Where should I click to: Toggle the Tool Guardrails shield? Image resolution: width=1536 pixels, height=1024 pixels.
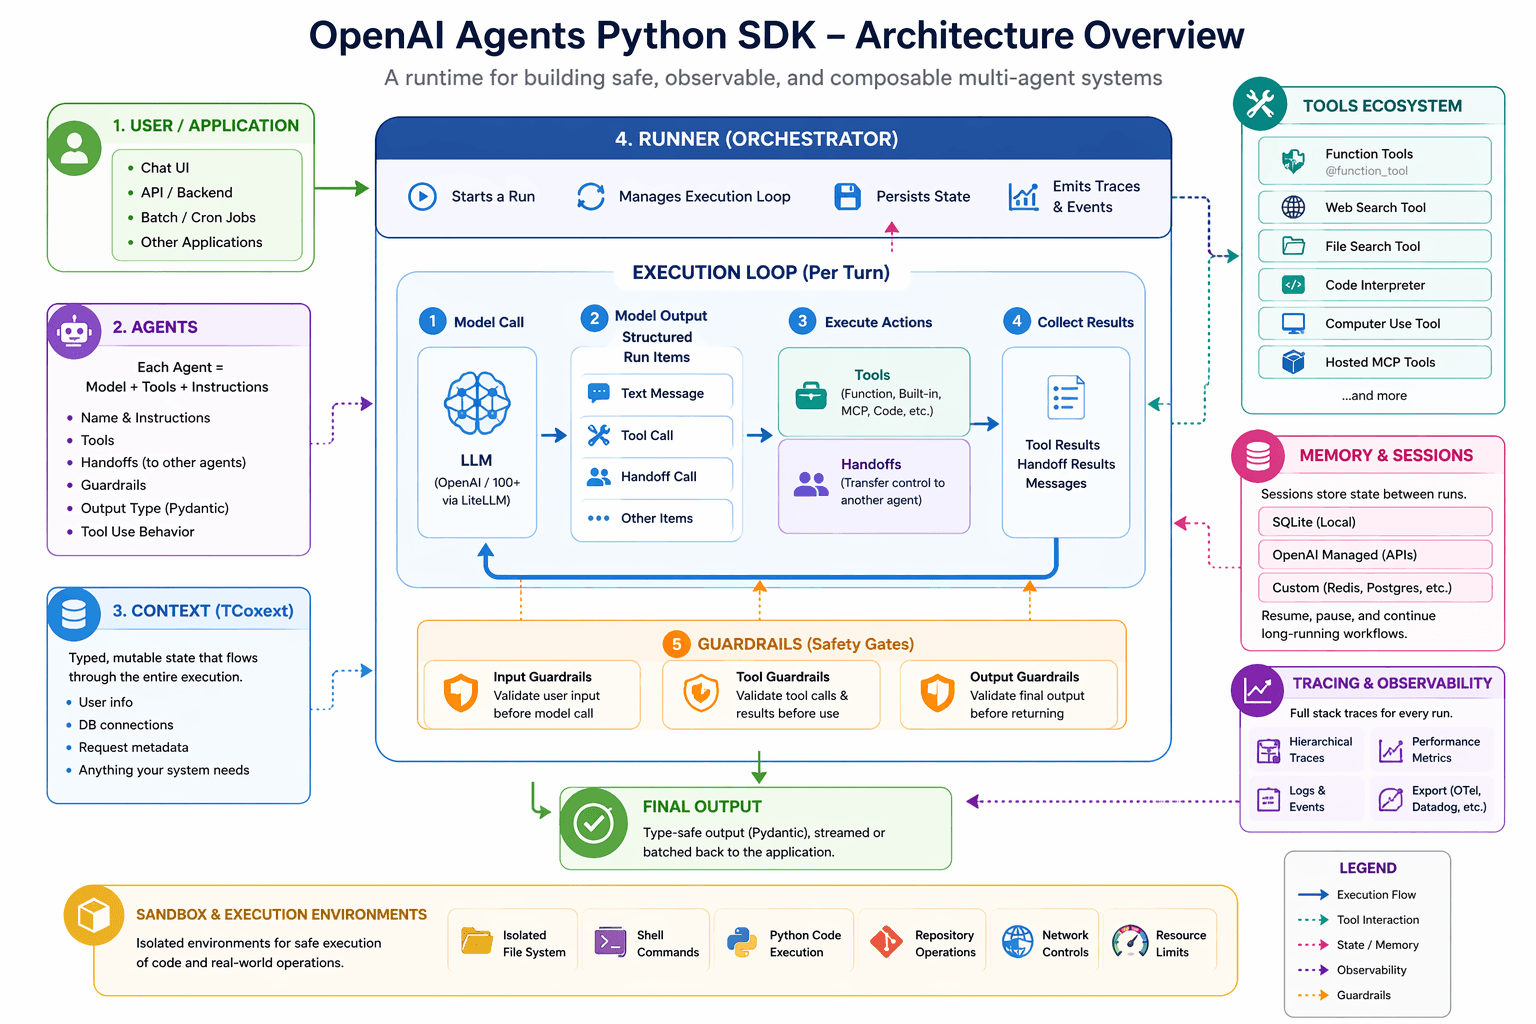click(x=700, y=691)
